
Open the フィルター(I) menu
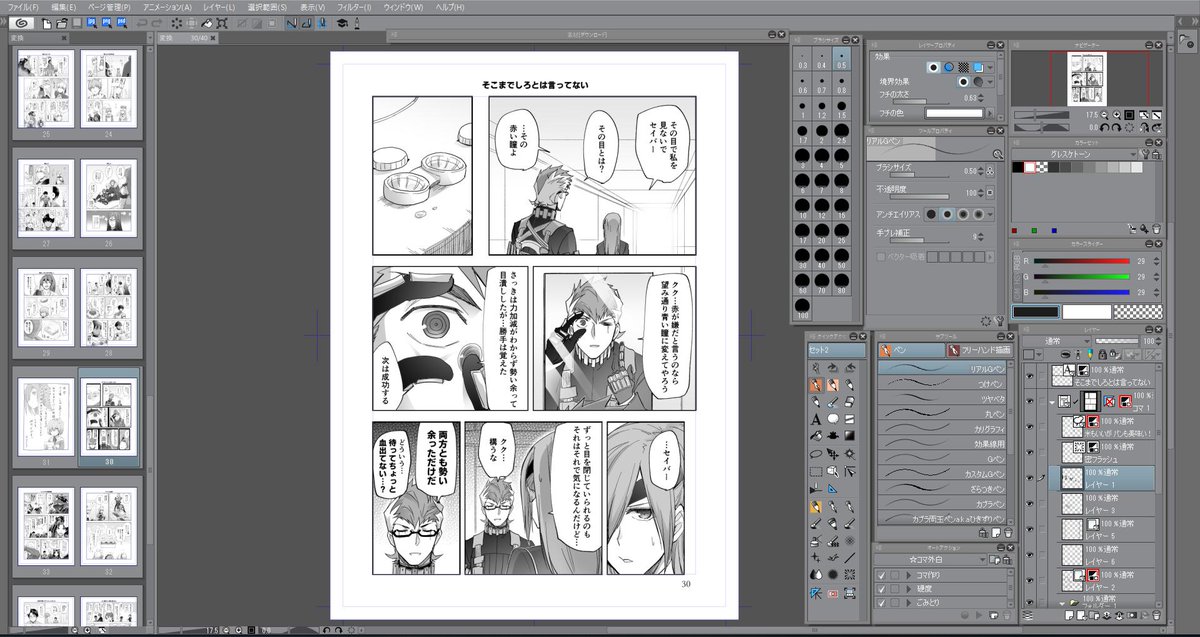point(354,7)
